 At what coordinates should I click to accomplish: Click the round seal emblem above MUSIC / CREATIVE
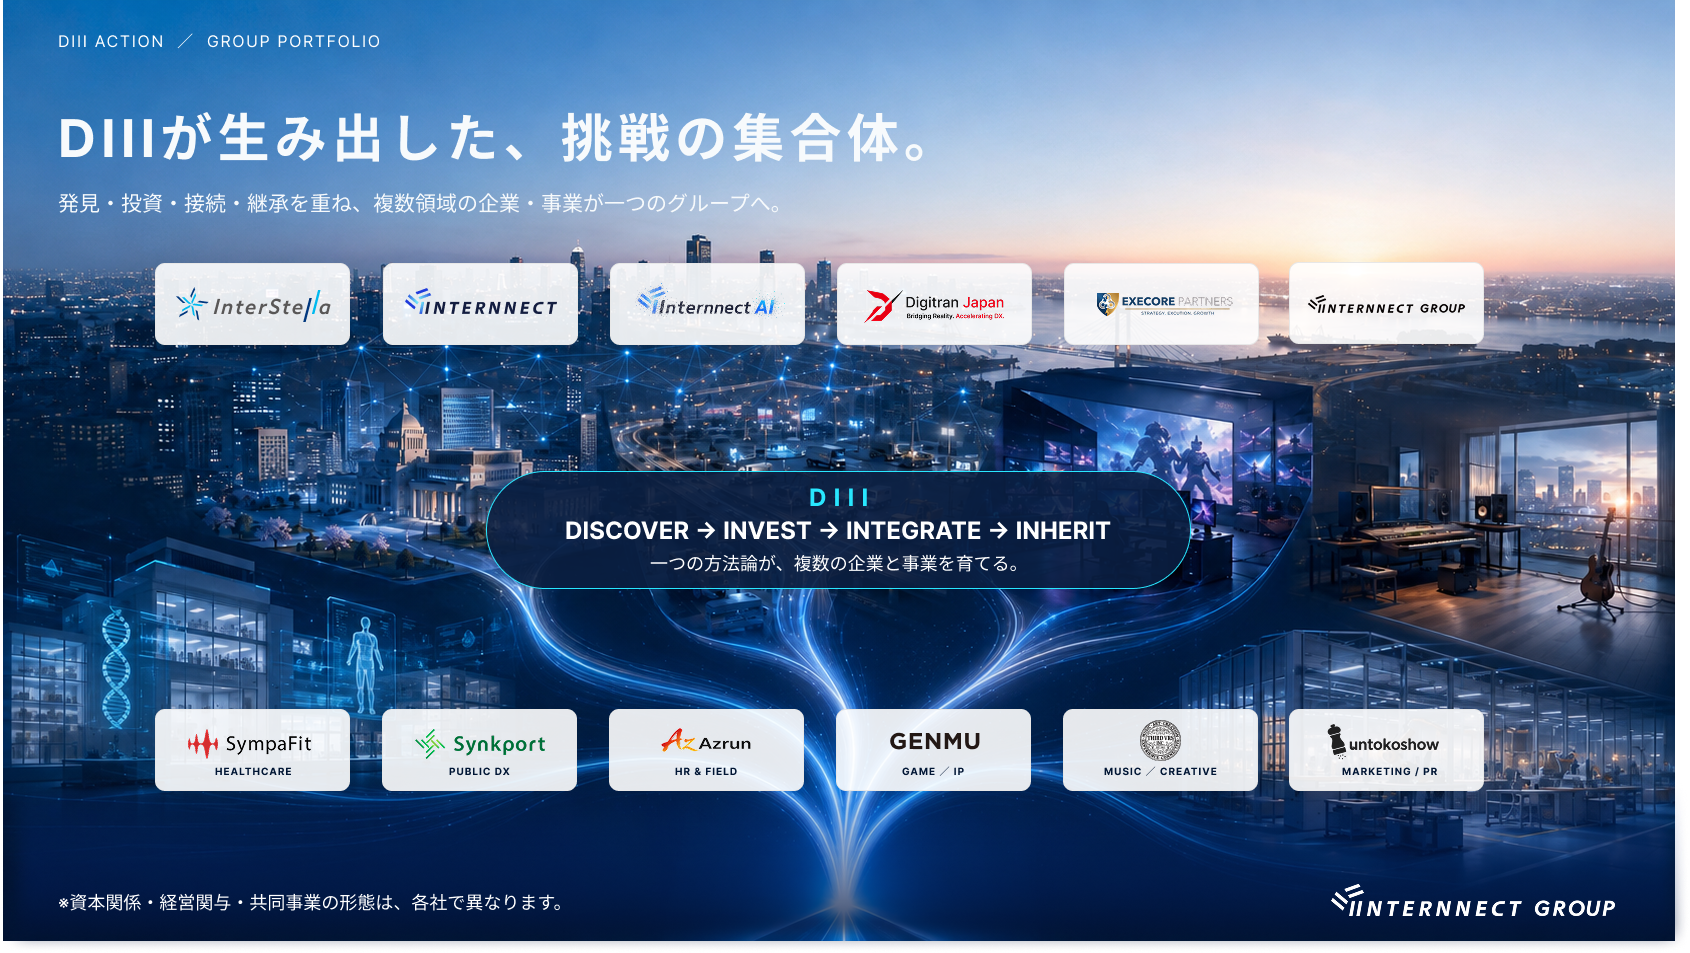point(1160,741)
